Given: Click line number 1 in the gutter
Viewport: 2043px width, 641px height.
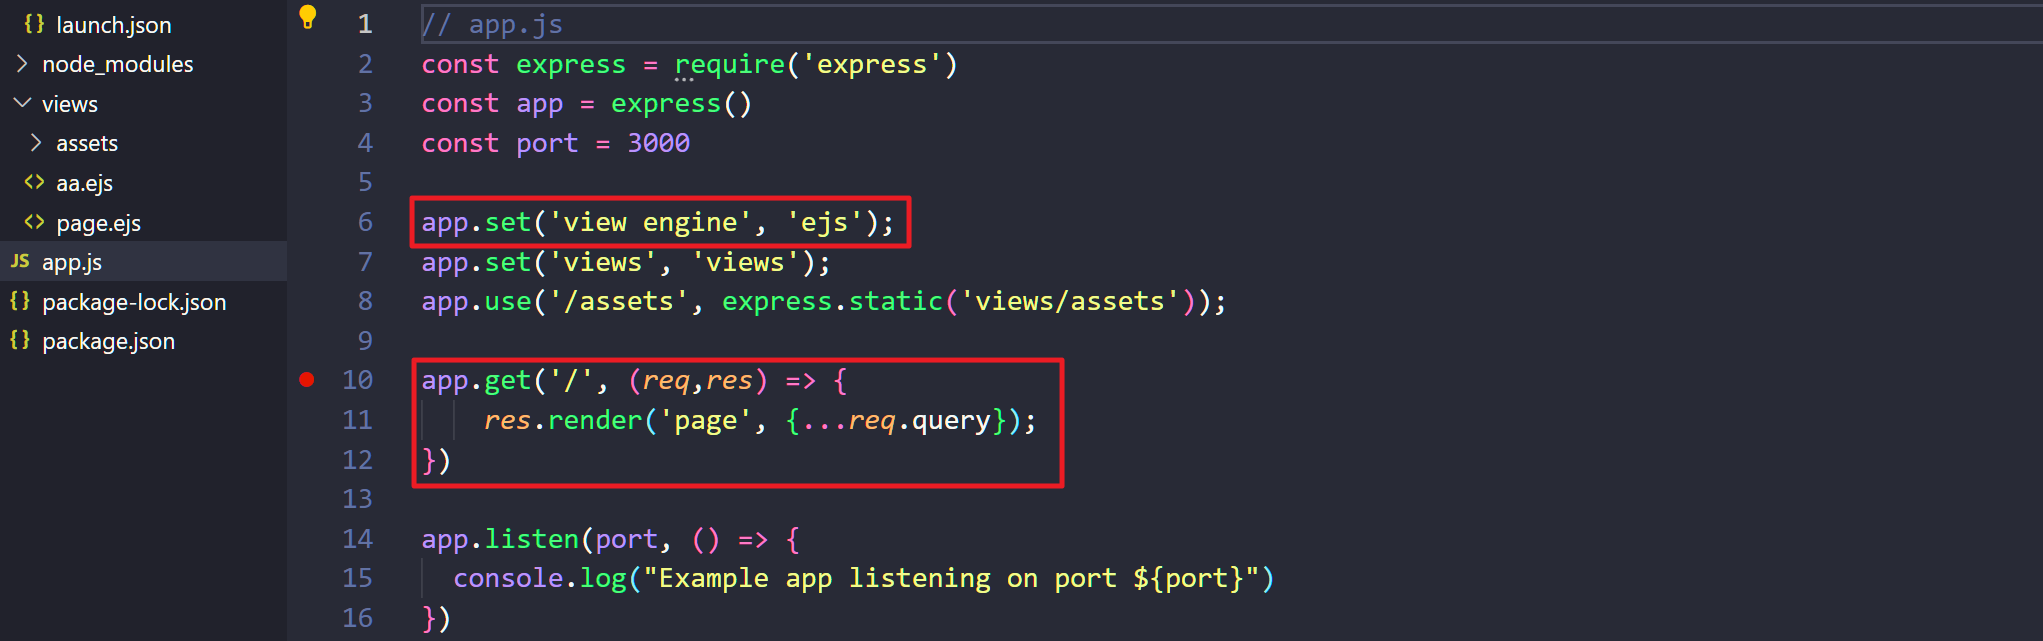Looking at the screenshot, I should (x=365, y=24).
